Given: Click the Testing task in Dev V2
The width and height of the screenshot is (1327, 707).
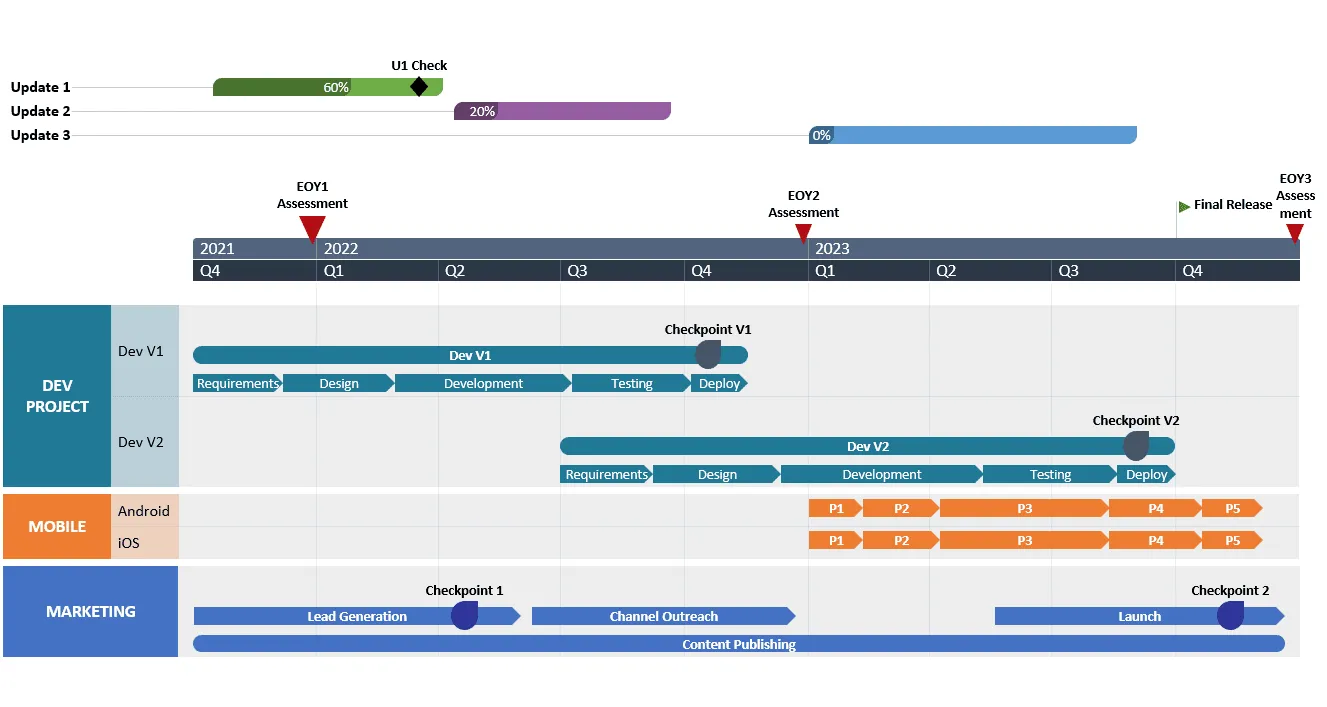Looking at the screenshot, I should click(1049, 474).
